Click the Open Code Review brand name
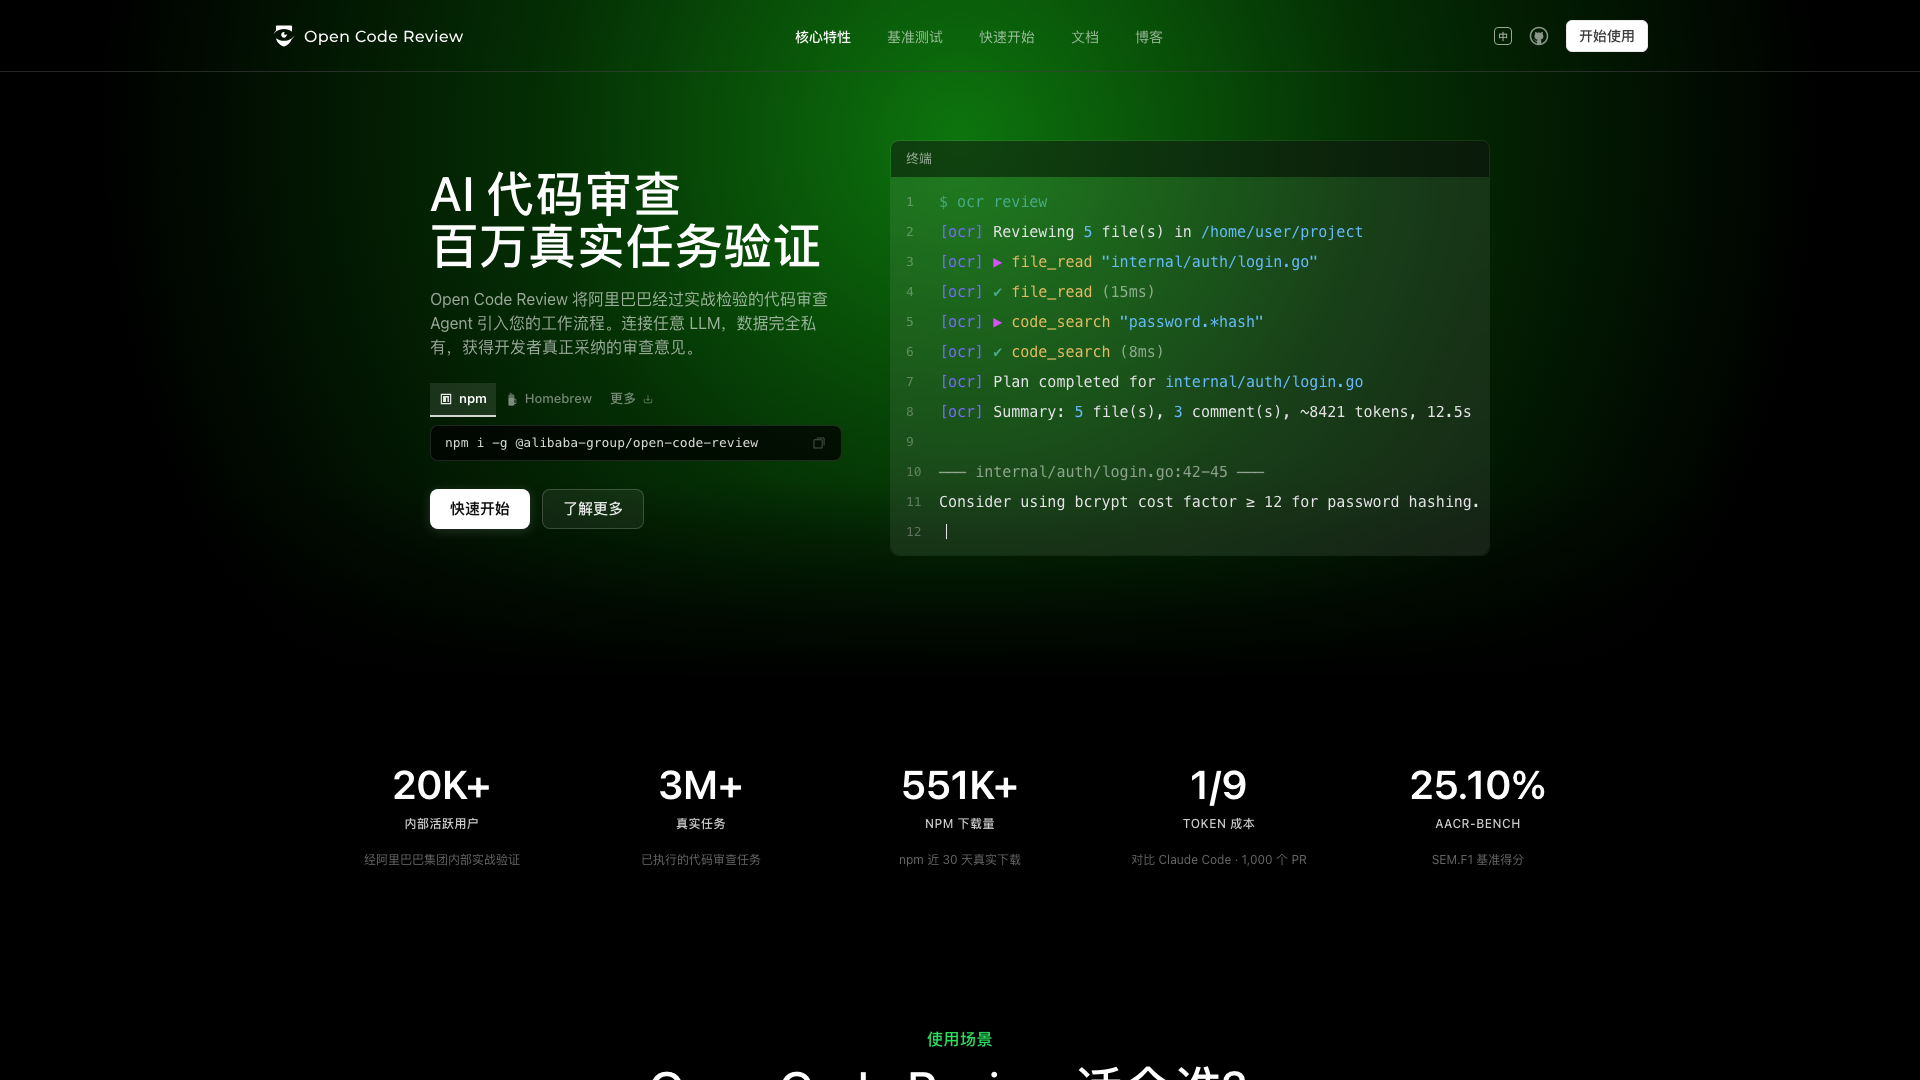This screenshot has height=1080, width=1920. tap(383, 36)
